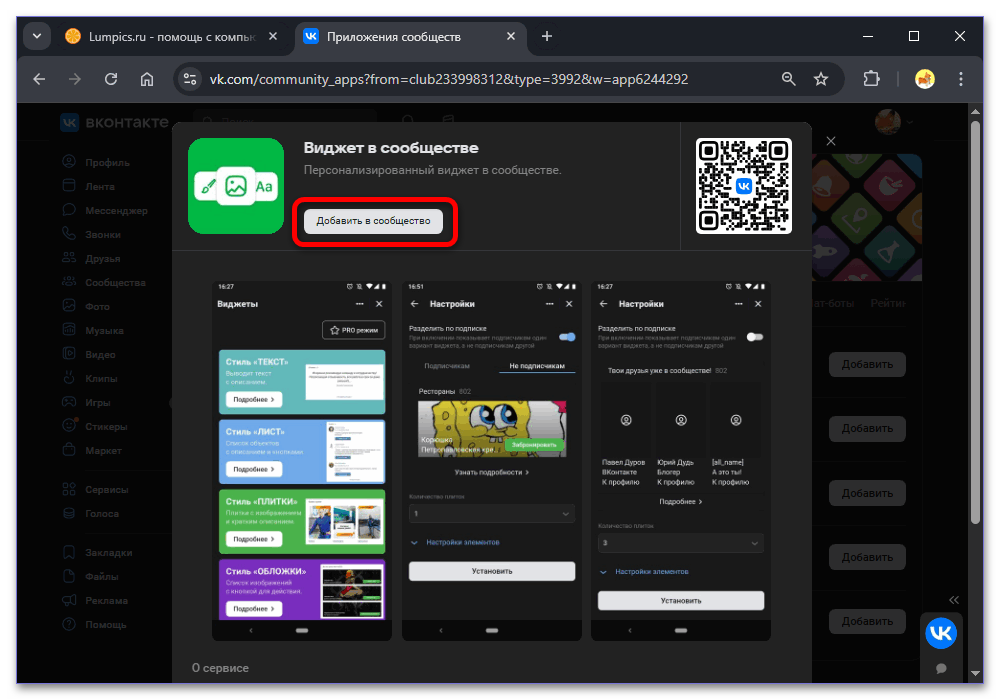Go to Звонки in the sidebar

(91, 234)
